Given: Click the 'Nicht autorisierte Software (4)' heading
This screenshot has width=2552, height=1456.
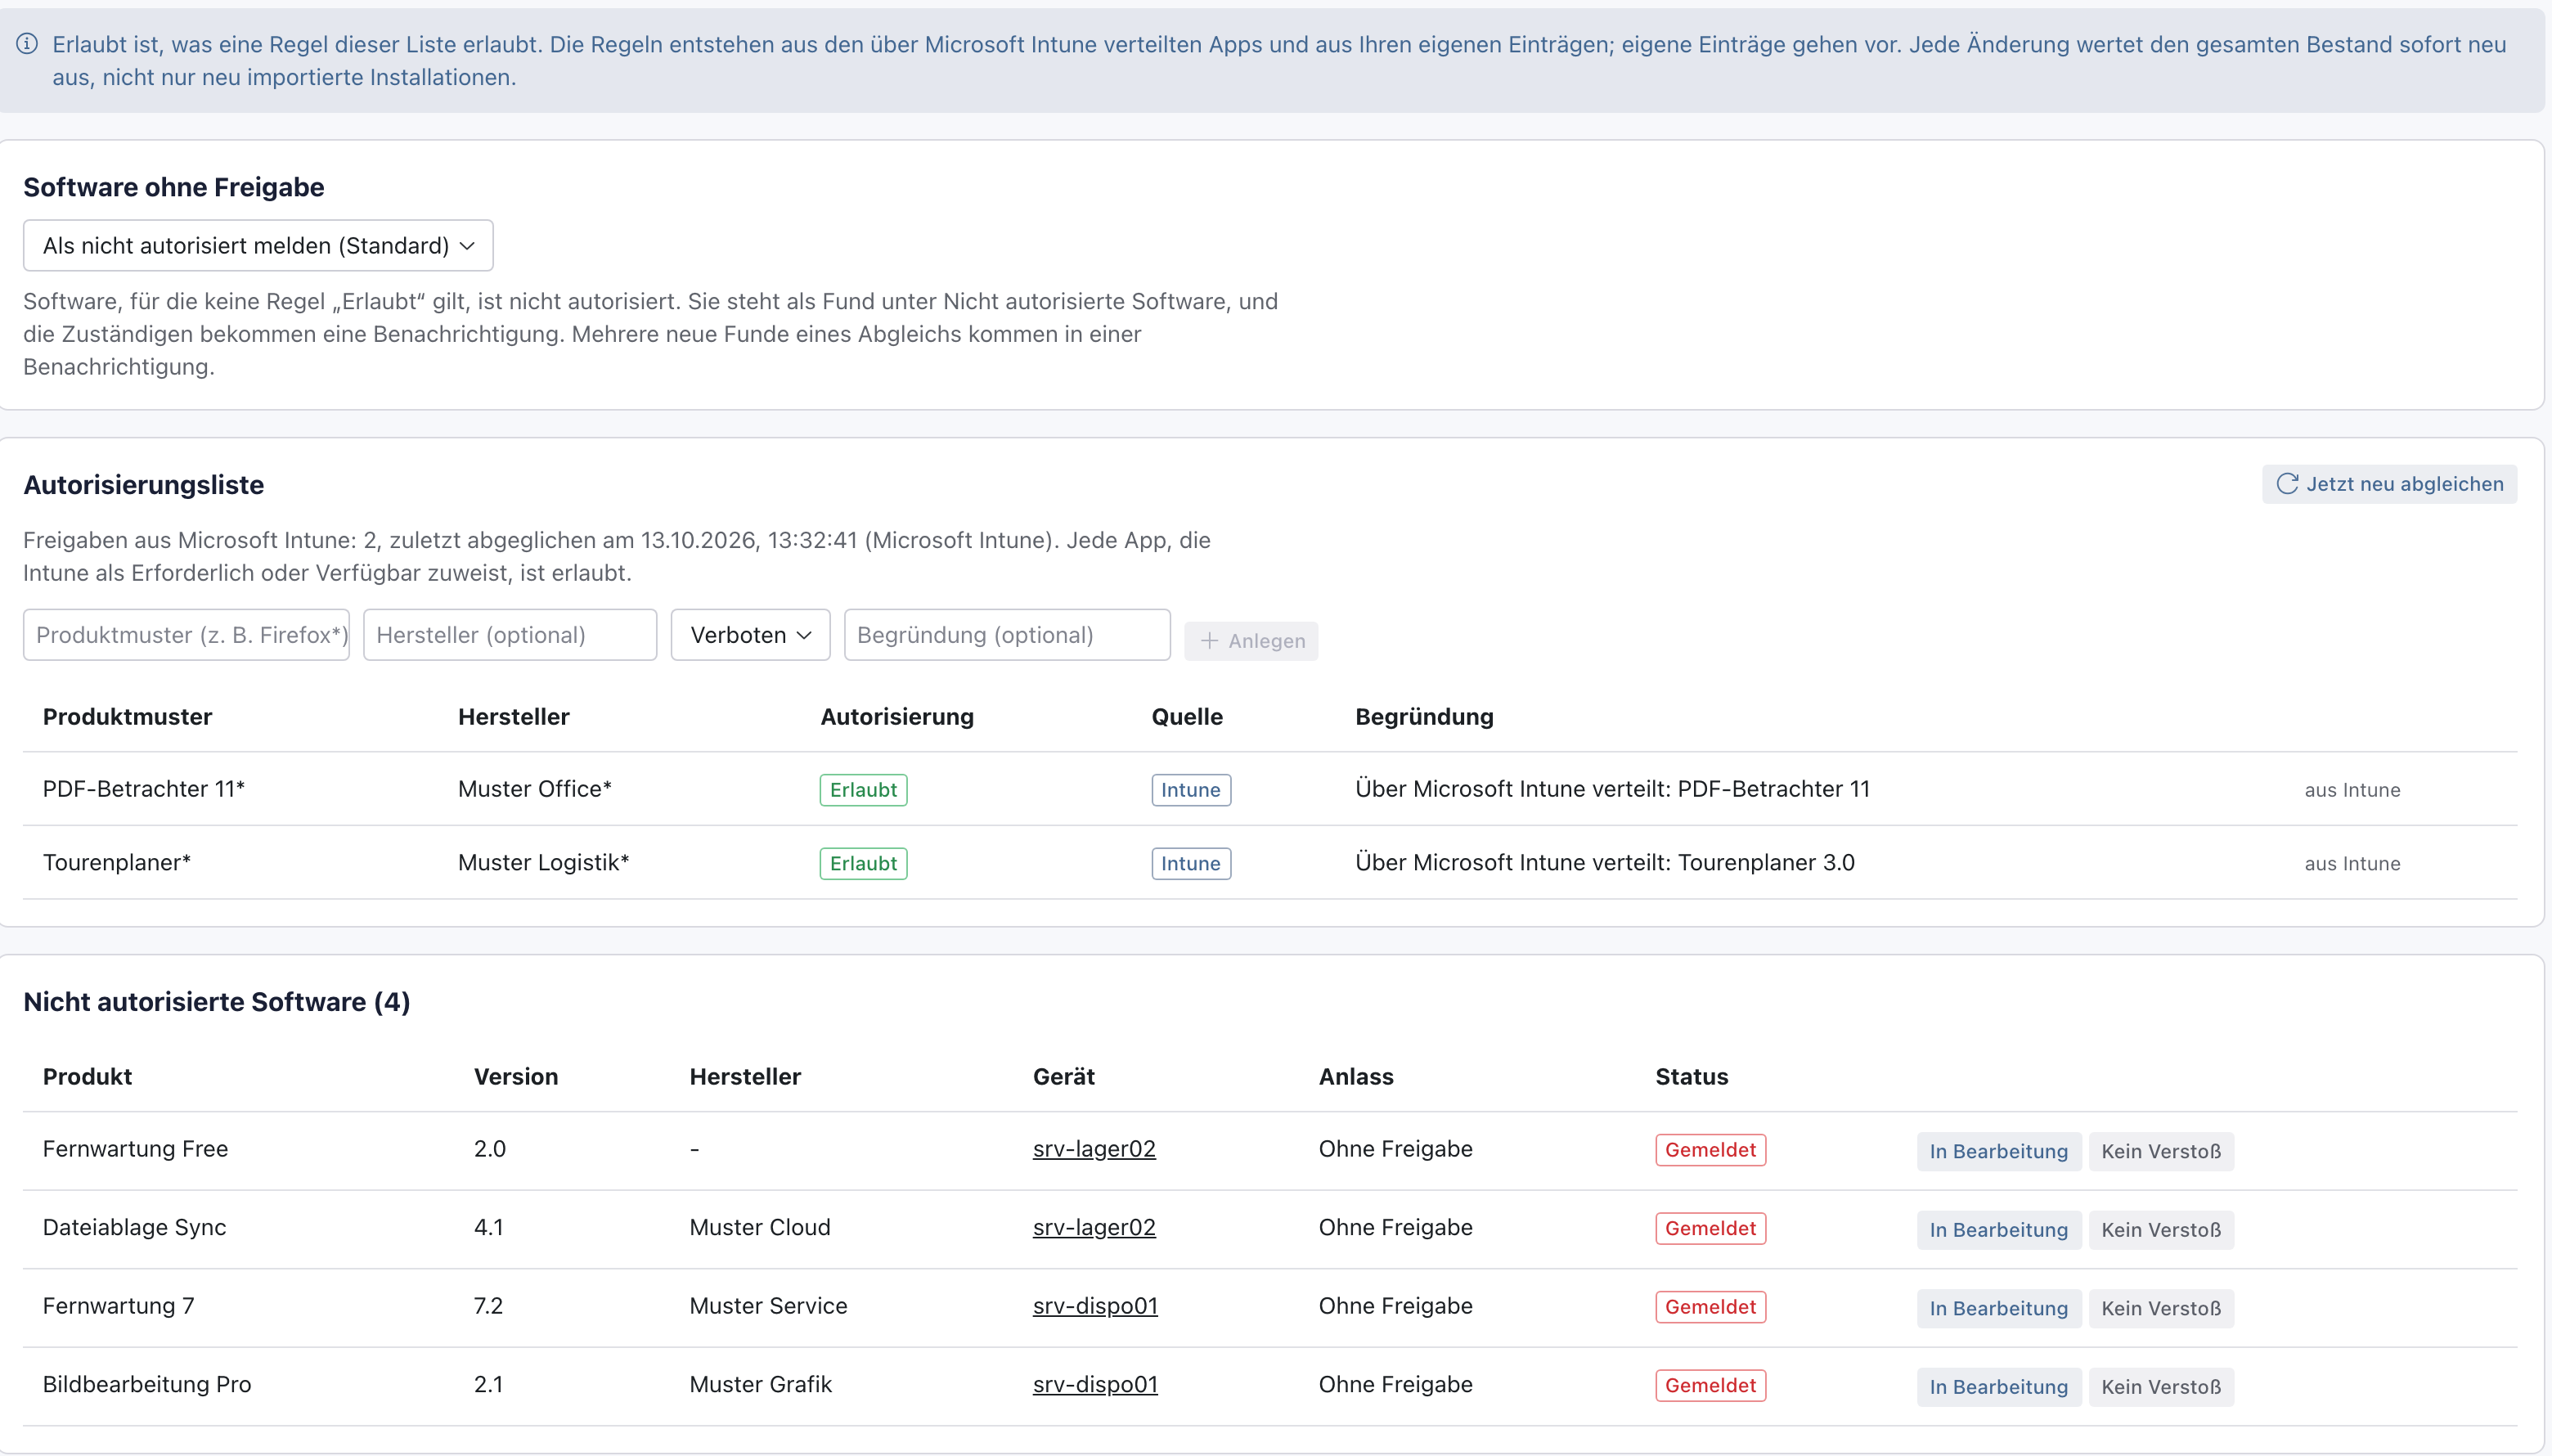Looking at the screenshot, I should tap(217, 1002).
